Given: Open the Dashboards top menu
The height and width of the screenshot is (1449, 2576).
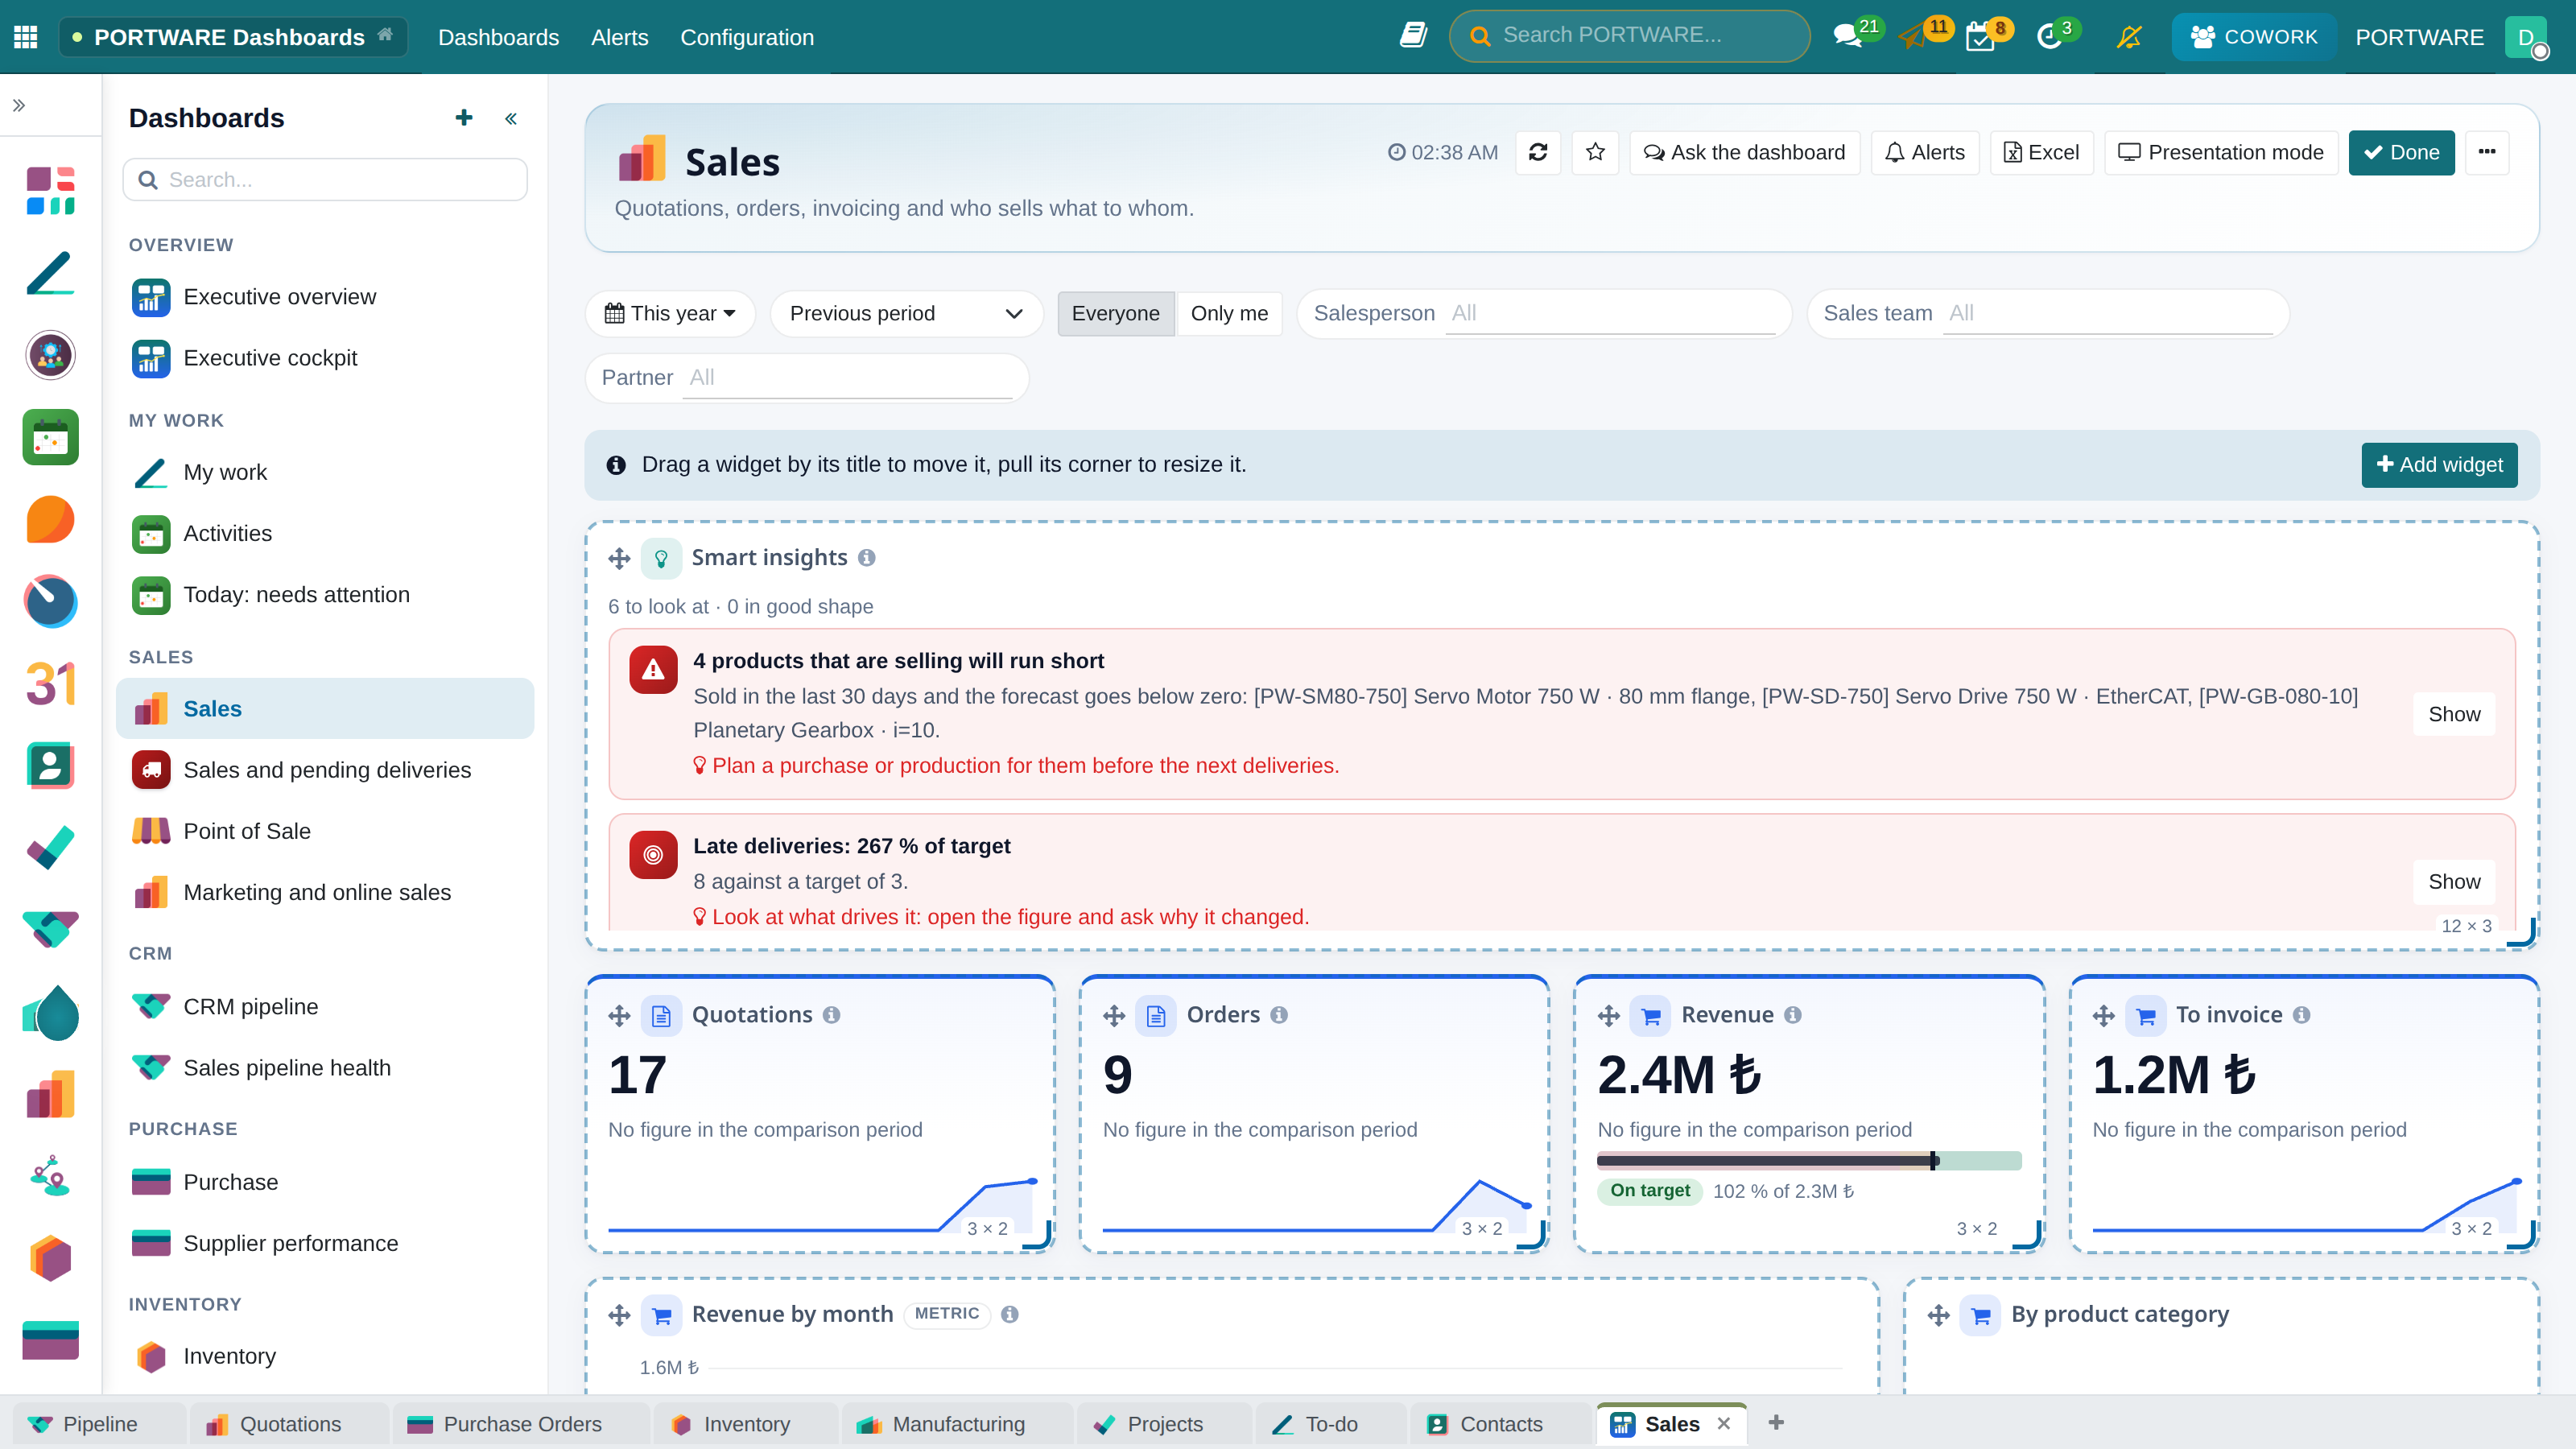Looking at the screenshot, I should (498, 37).
